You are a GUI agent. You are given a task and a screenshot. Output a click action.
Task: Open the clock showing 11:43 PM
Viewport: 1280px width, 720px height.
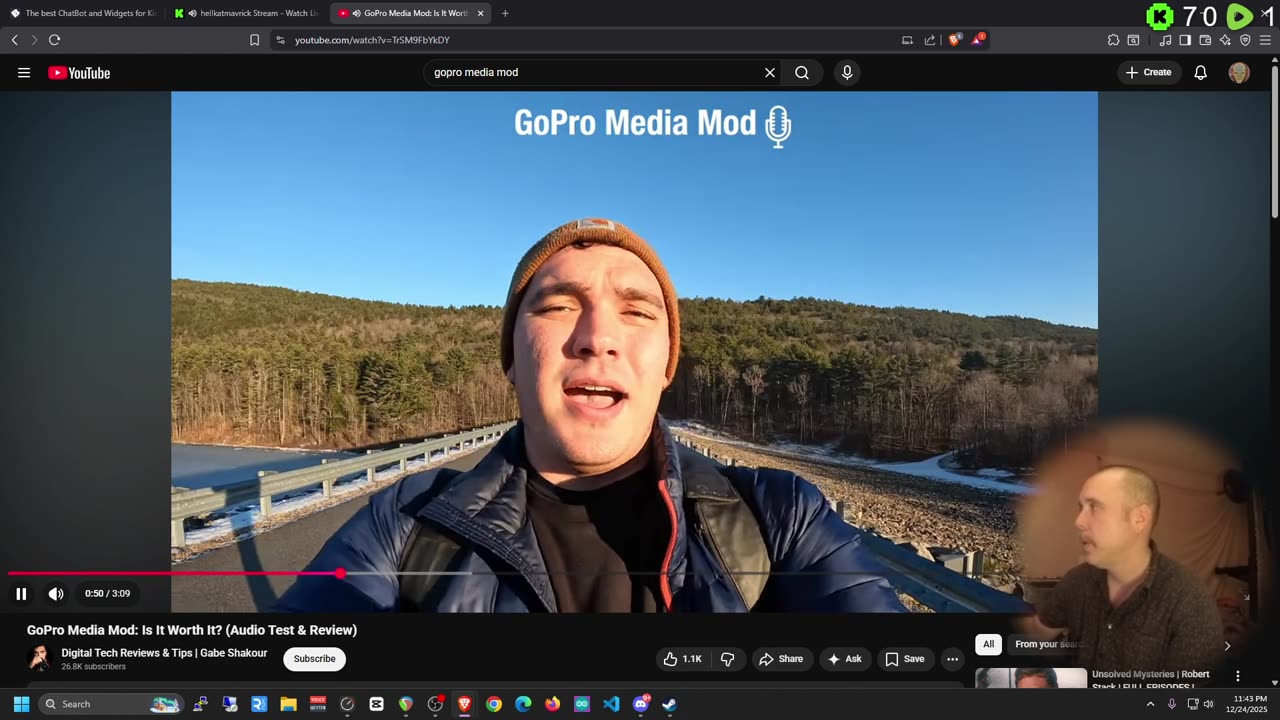pyautogui.click(x=1246, y=704)
